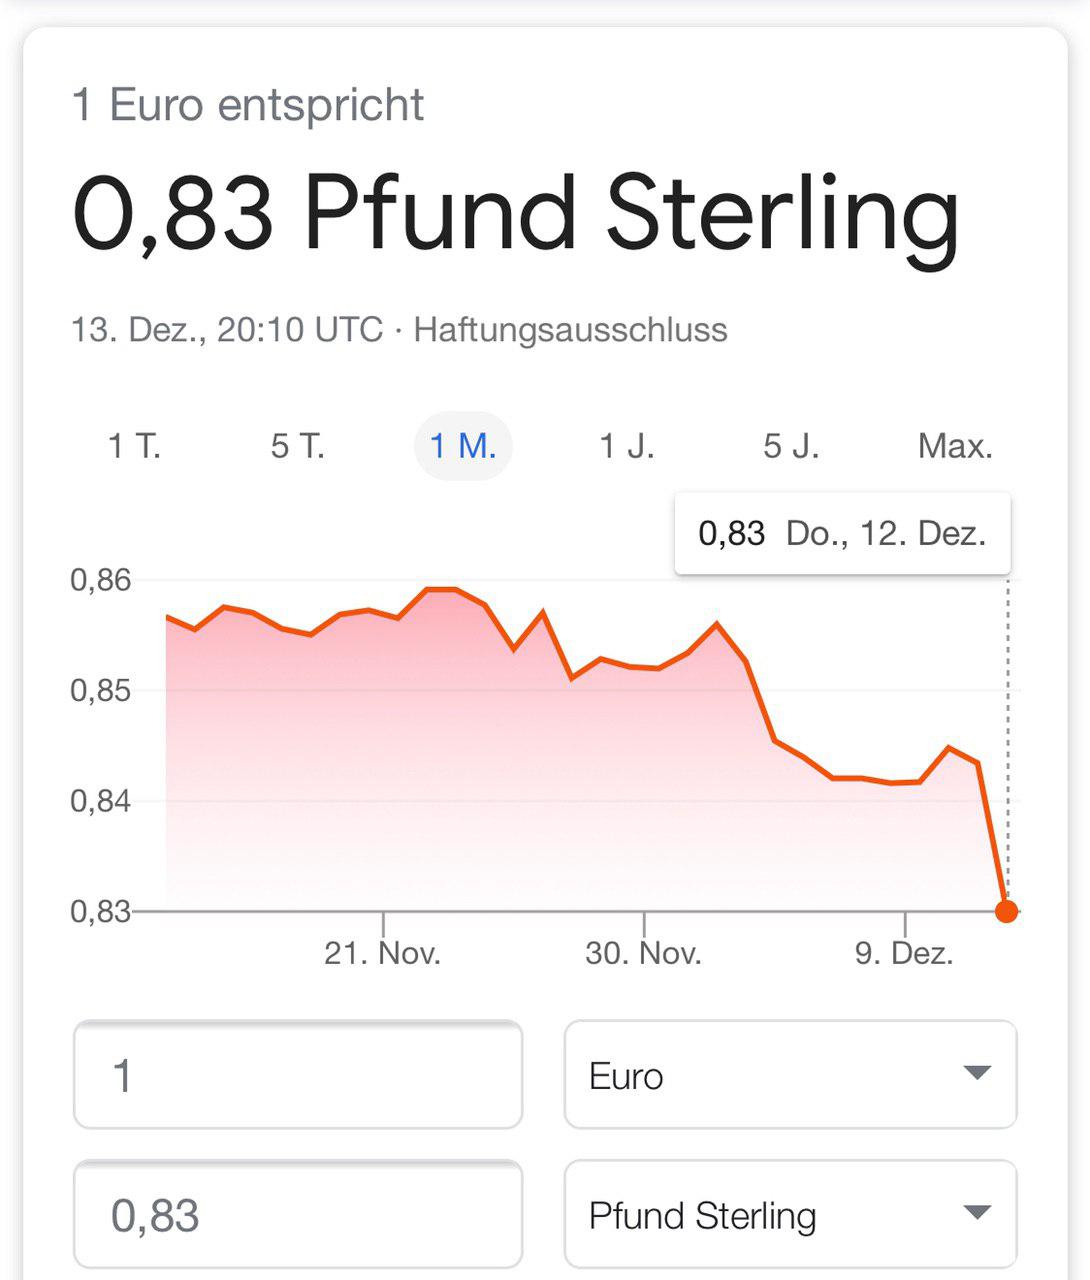This screenshot has height=1280, width=1090.
Task: Click the 9. Dez. axis marker
Action: [x=905, y=953]
